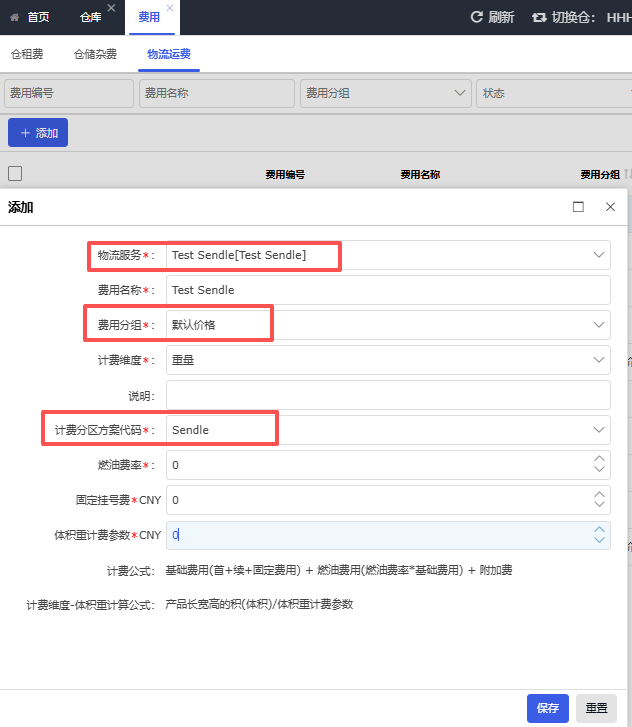Image resolution: width=632 pixels, height=727 pixels.
Task: Increase the 燃油费率 value with up arrow
Action: 599,459
